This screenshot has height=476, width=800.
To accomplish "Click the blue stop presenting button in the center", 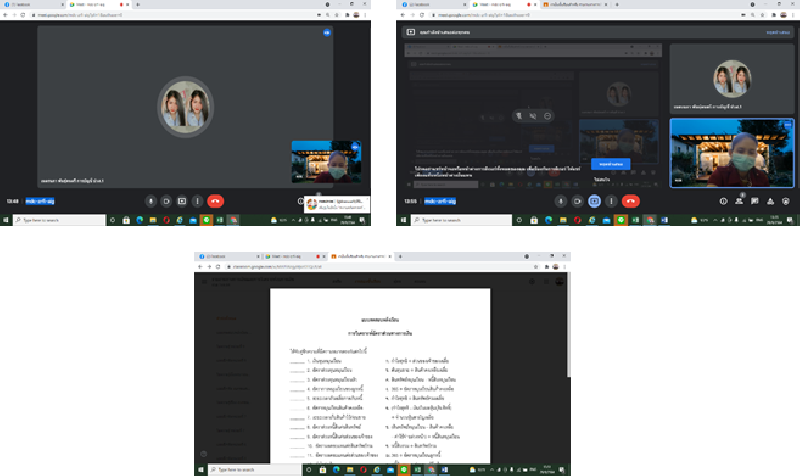I will pyautogui.click(x=610, y=162).
